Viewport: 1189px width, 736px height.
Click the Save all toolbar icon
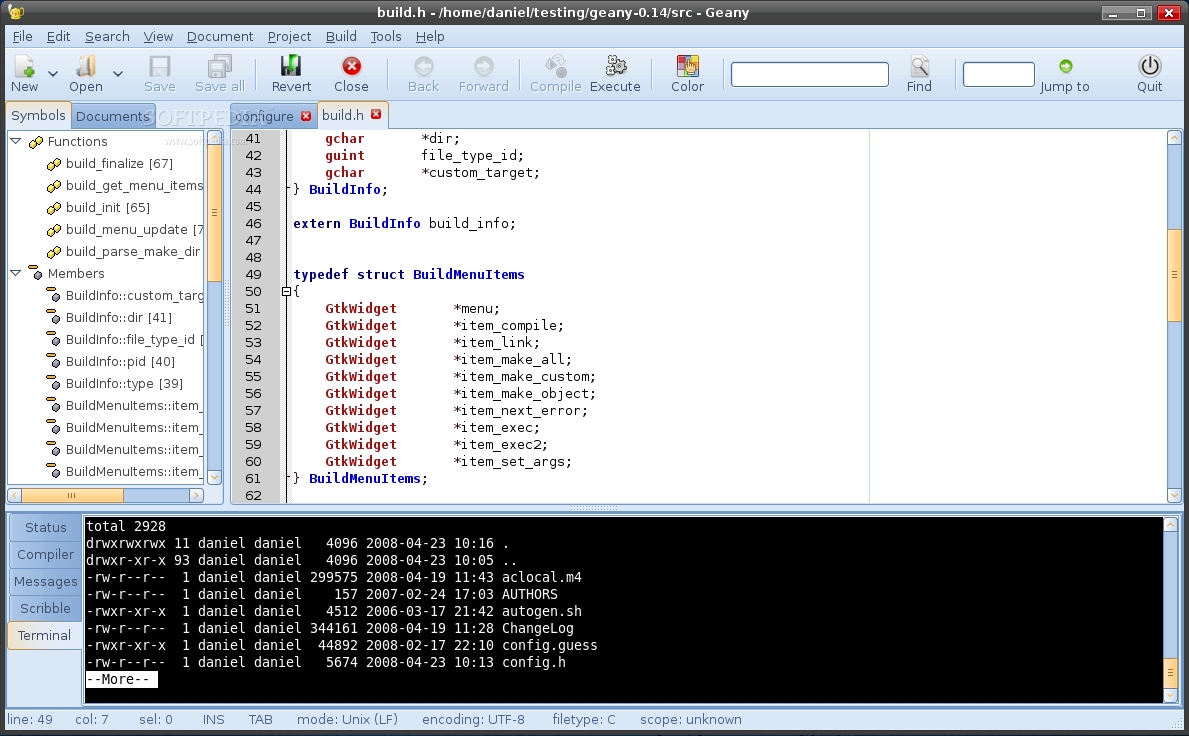tap(220, 67)
